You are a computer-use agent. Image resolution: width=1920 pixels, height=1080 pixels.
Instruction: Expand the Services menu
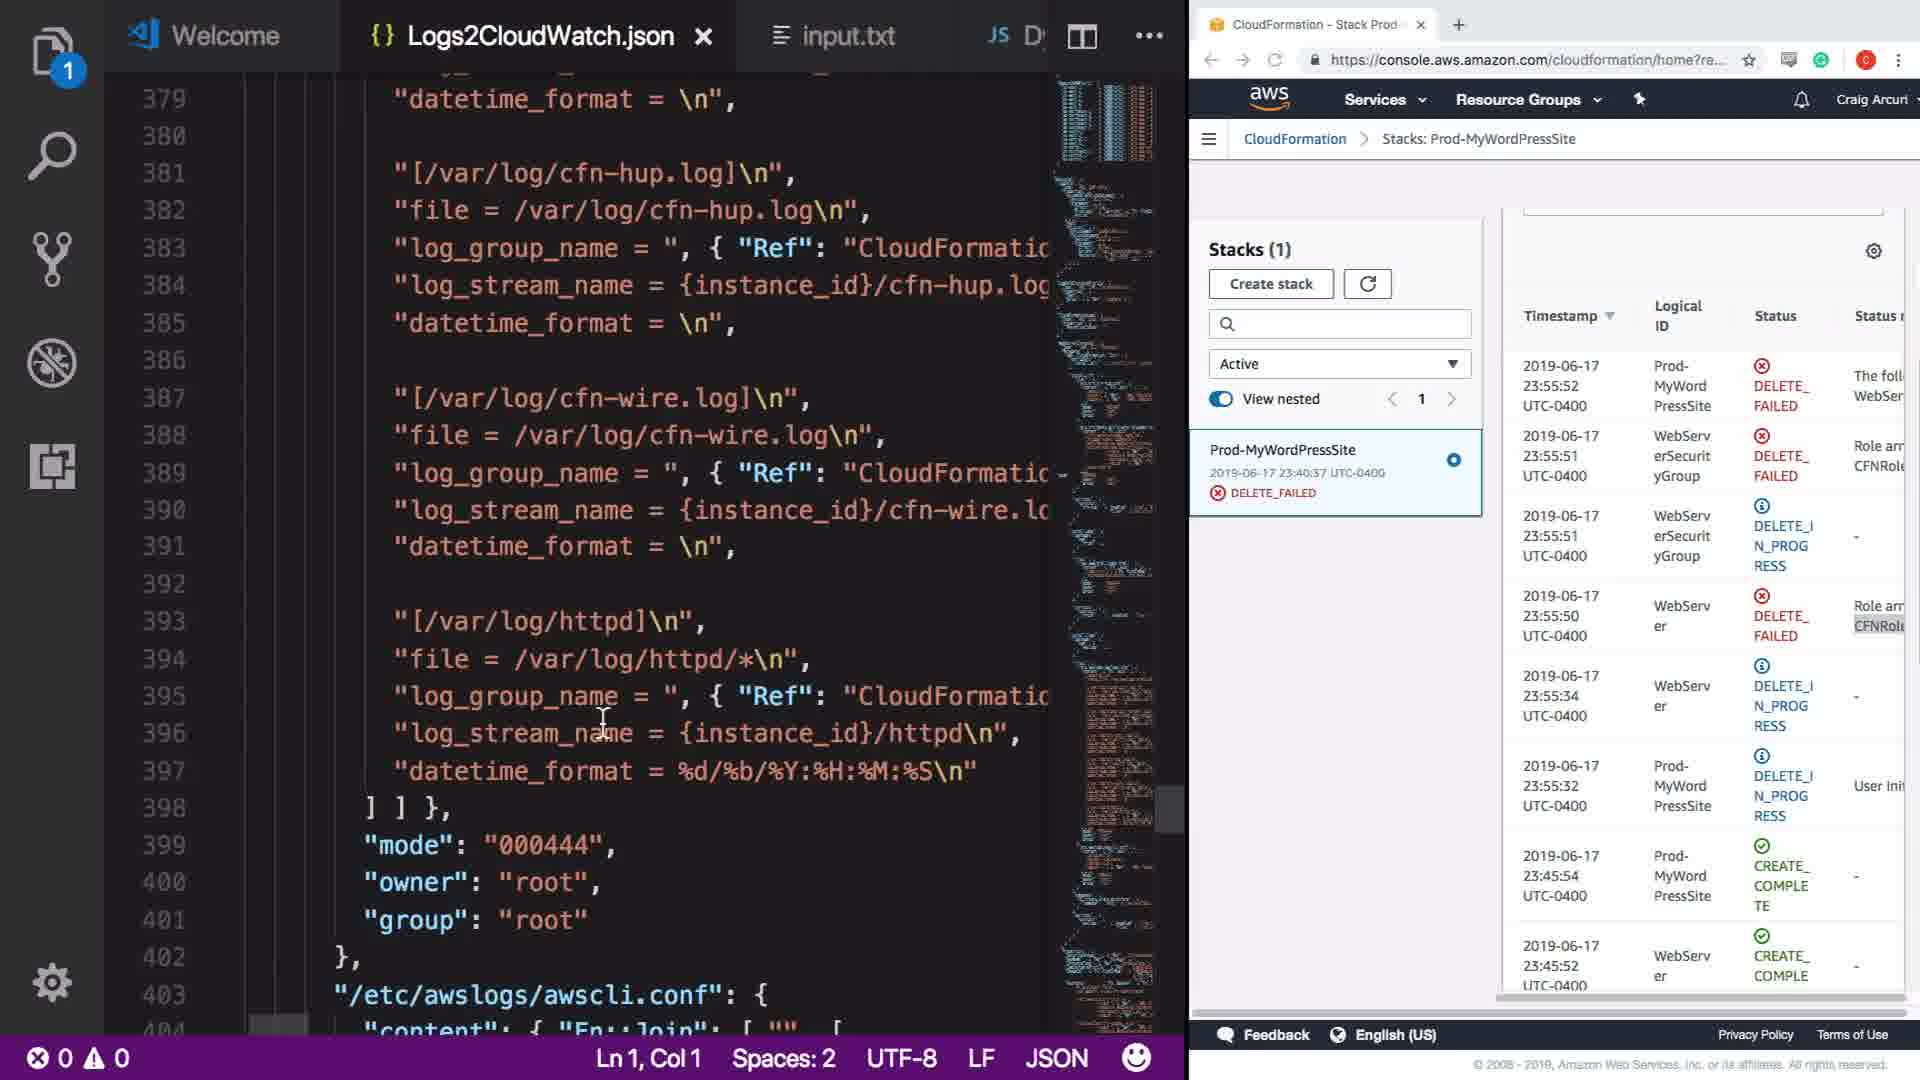pos(1385,100)
